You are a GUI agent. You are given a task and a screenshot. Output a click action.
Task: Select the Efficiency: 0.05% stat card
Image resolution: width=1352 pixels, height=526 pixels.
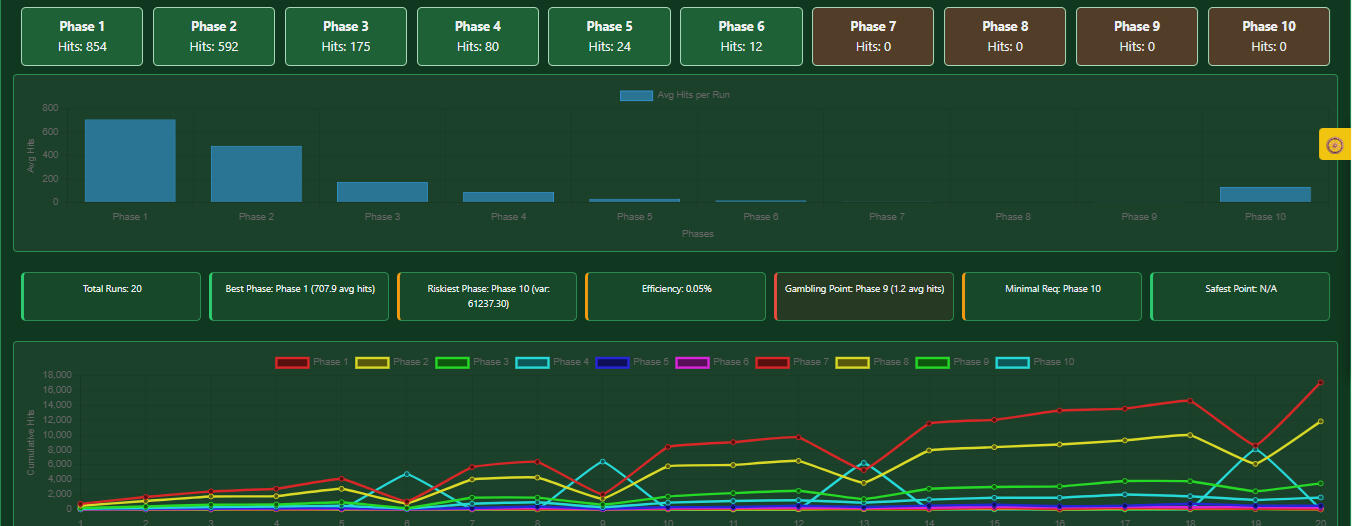tap(675, 296)
